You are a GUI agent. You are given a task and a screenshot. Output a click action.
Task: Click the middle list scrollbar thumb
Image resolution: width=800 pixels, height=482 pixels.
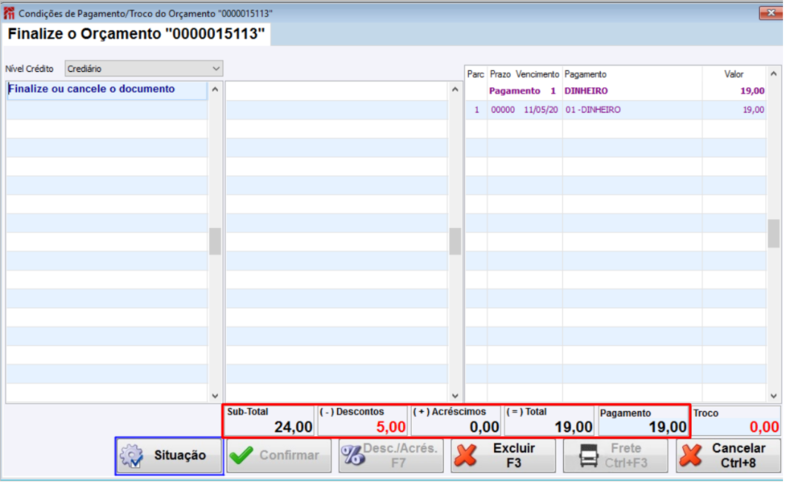(455, 241)
